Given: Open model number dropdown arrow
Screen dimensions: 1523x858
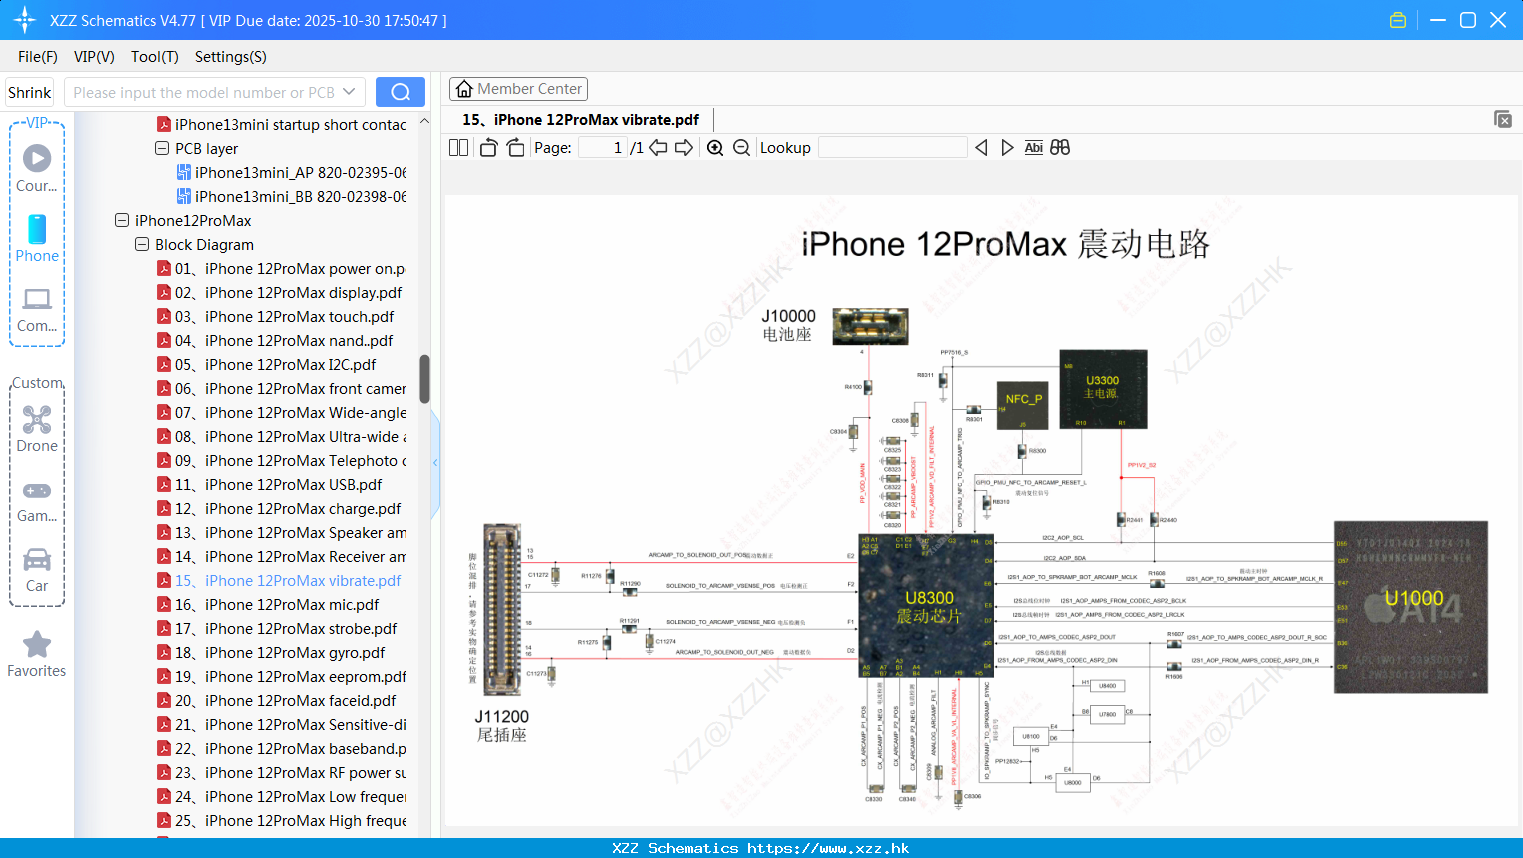Looking at the screenshot, I should pos(349,92).
